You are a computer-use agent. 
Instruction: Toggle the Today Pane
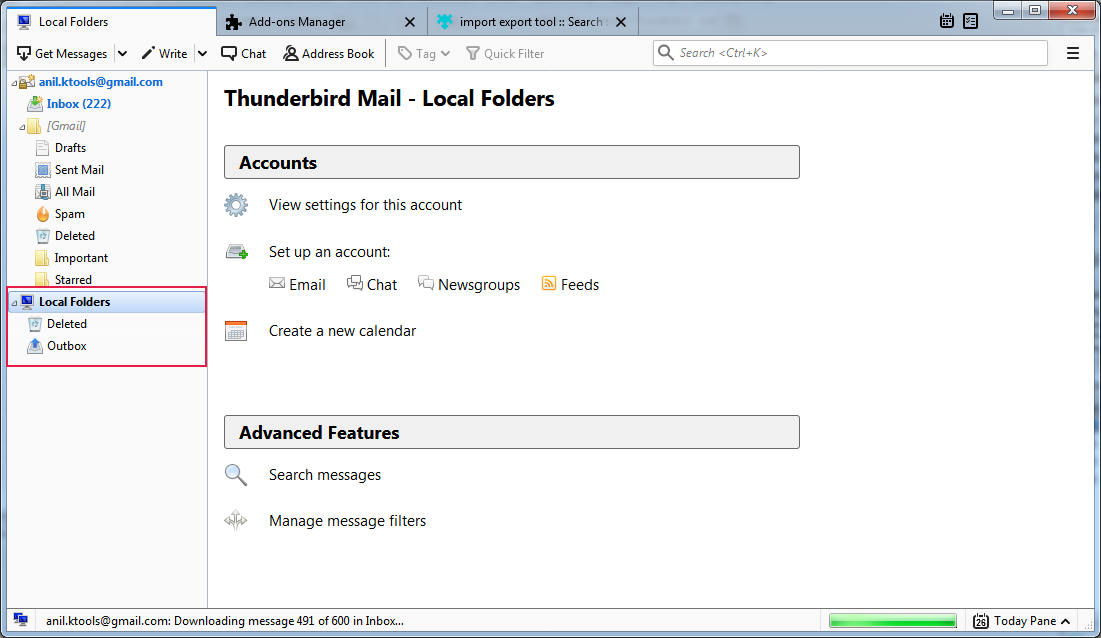pos(1022,620)
